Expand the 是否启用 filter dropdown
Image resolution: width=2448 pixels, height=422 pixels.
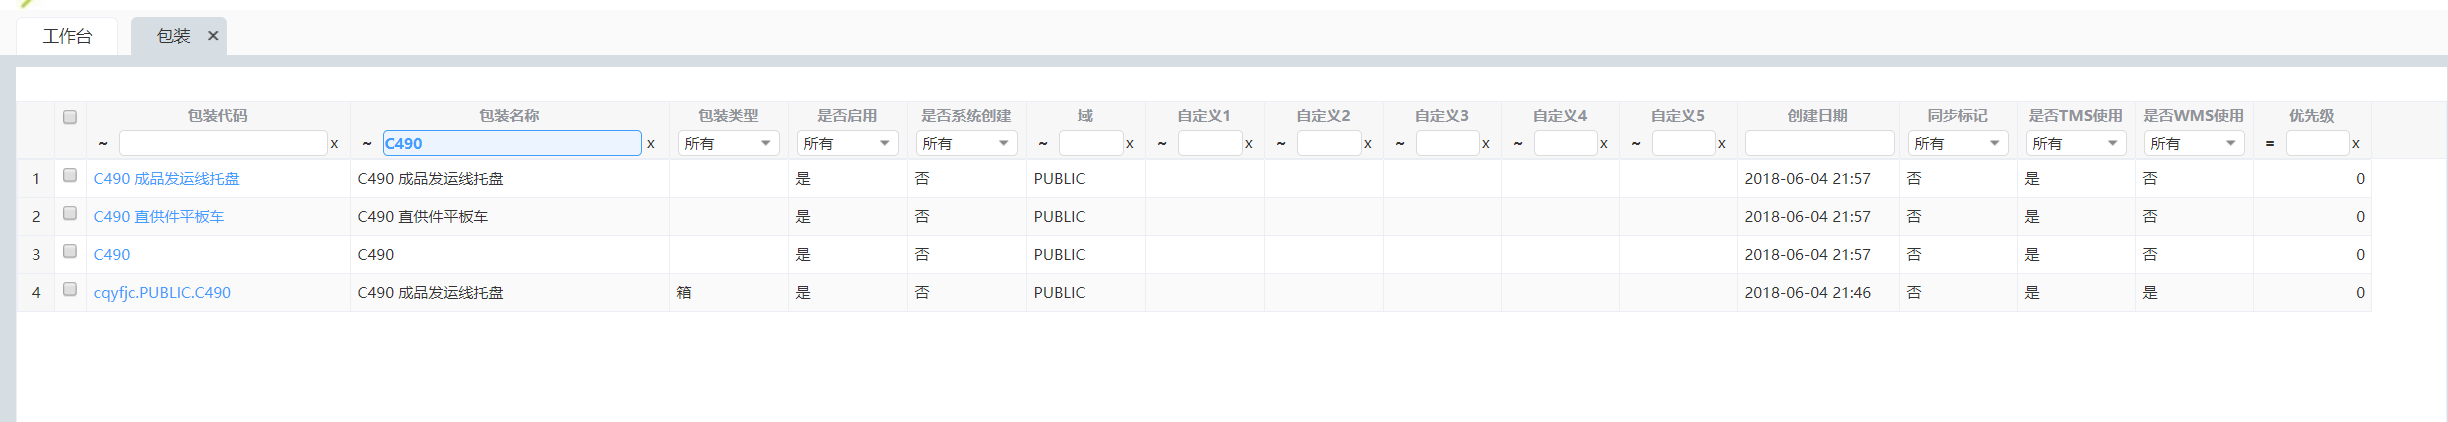click(847, 144)
